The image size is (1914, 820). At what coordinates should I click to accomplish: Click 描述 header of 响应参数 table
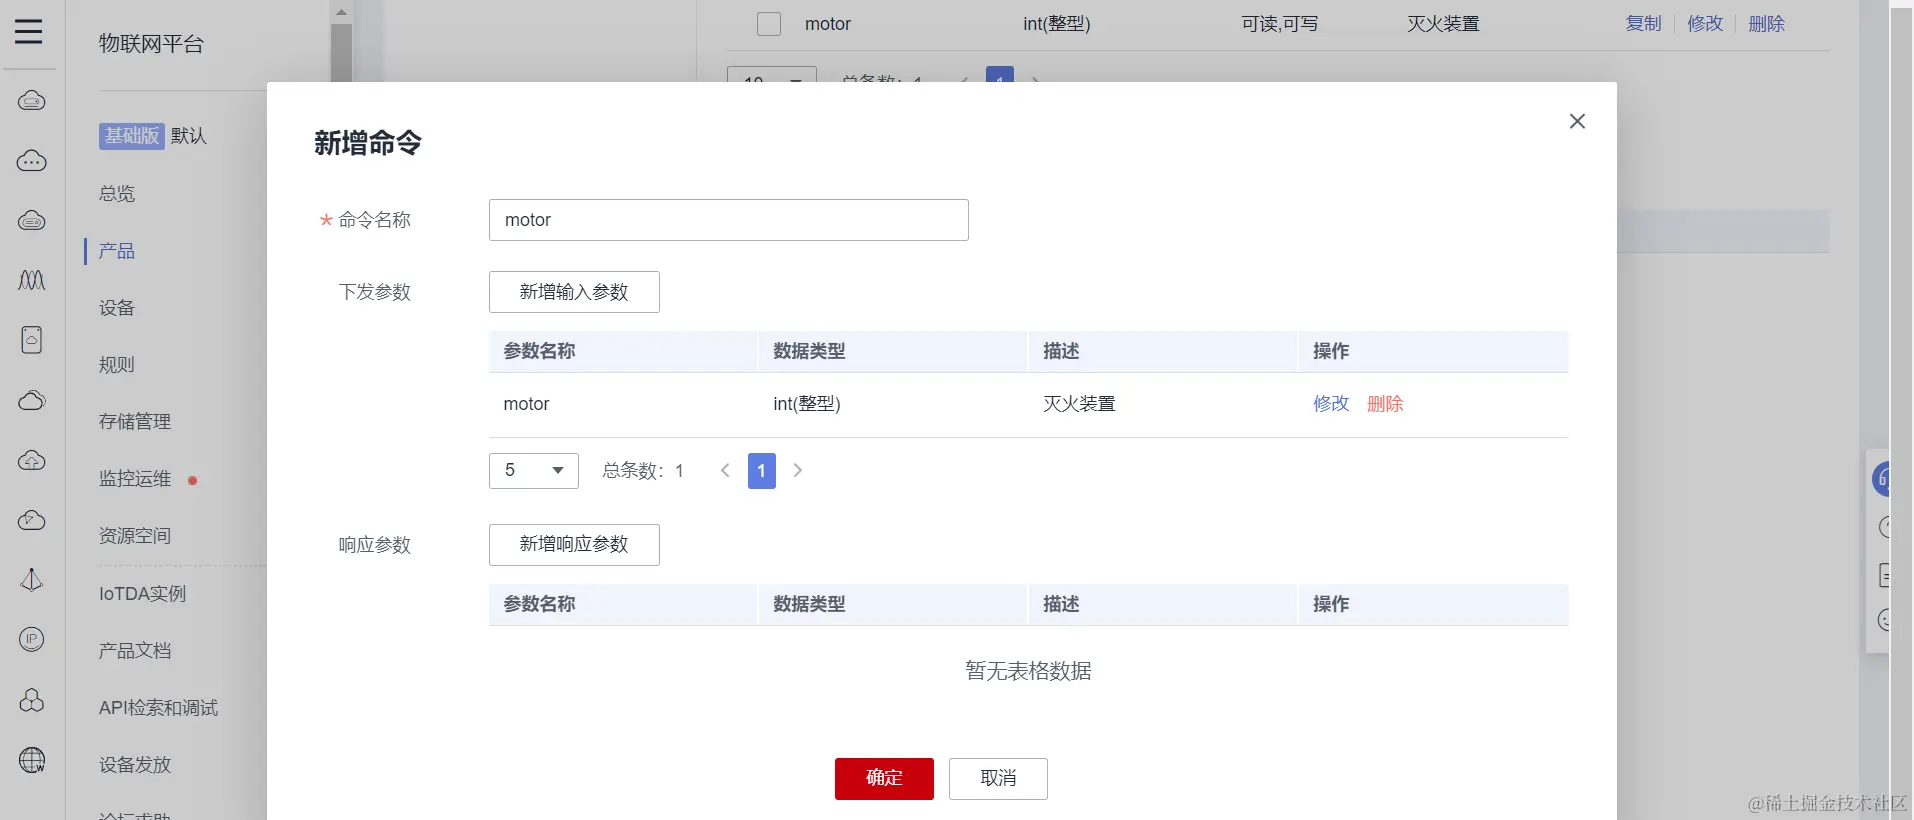[1061, 604]
